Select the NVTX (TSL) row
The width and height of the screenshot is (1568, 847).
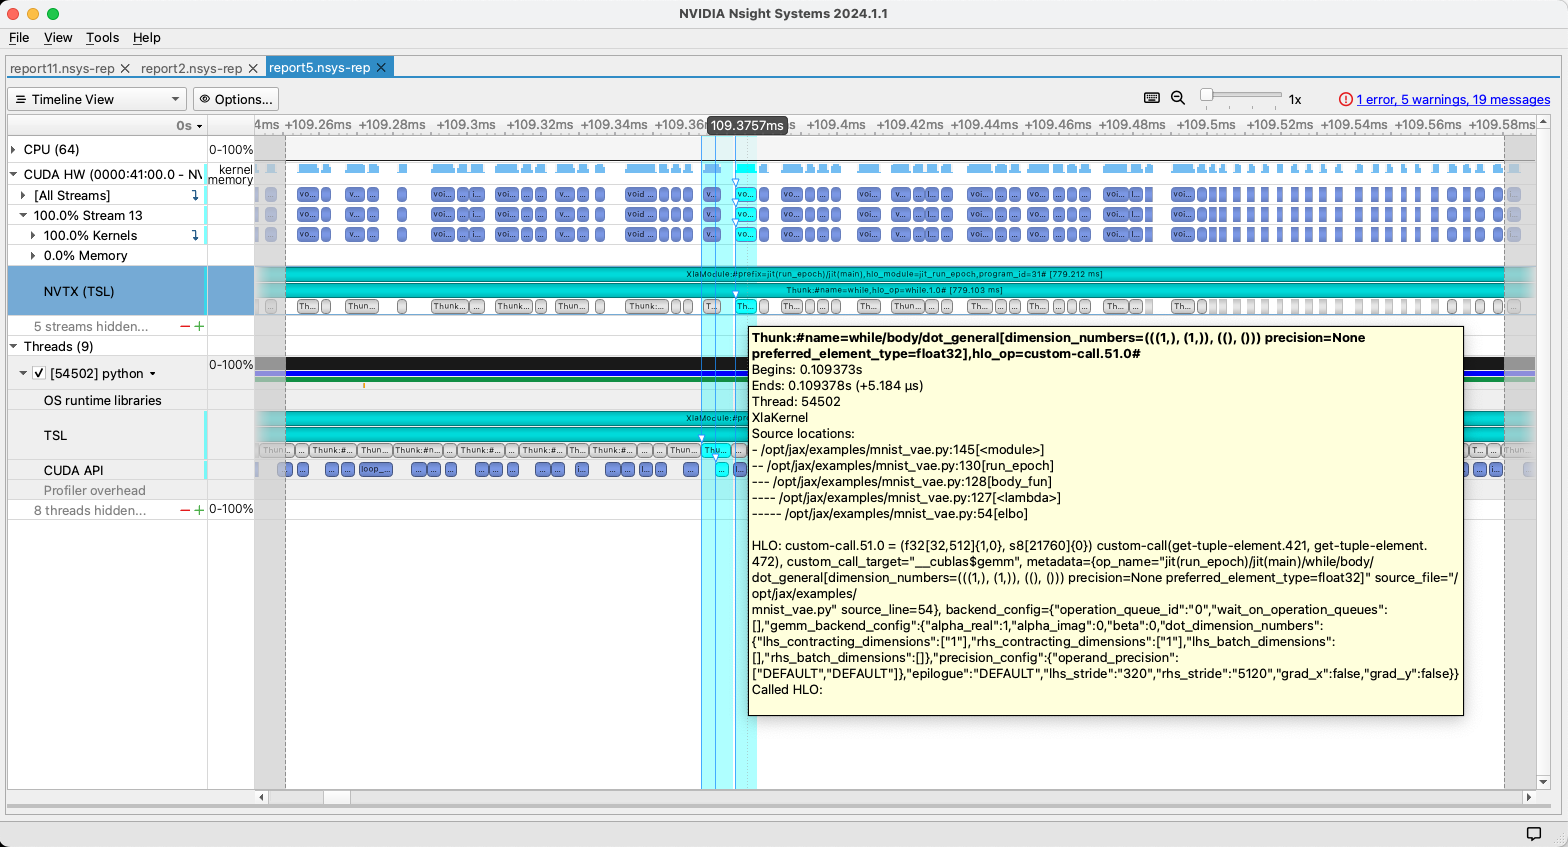(107, 291)
